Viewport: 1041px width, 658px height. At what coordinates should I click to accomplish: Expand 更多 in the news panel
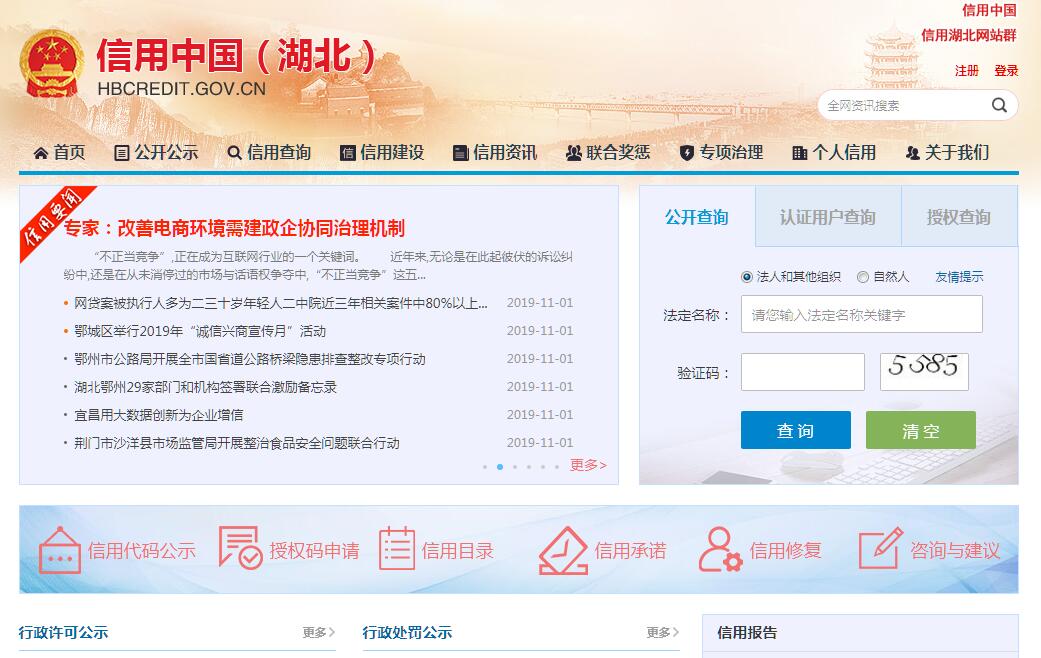588,465
